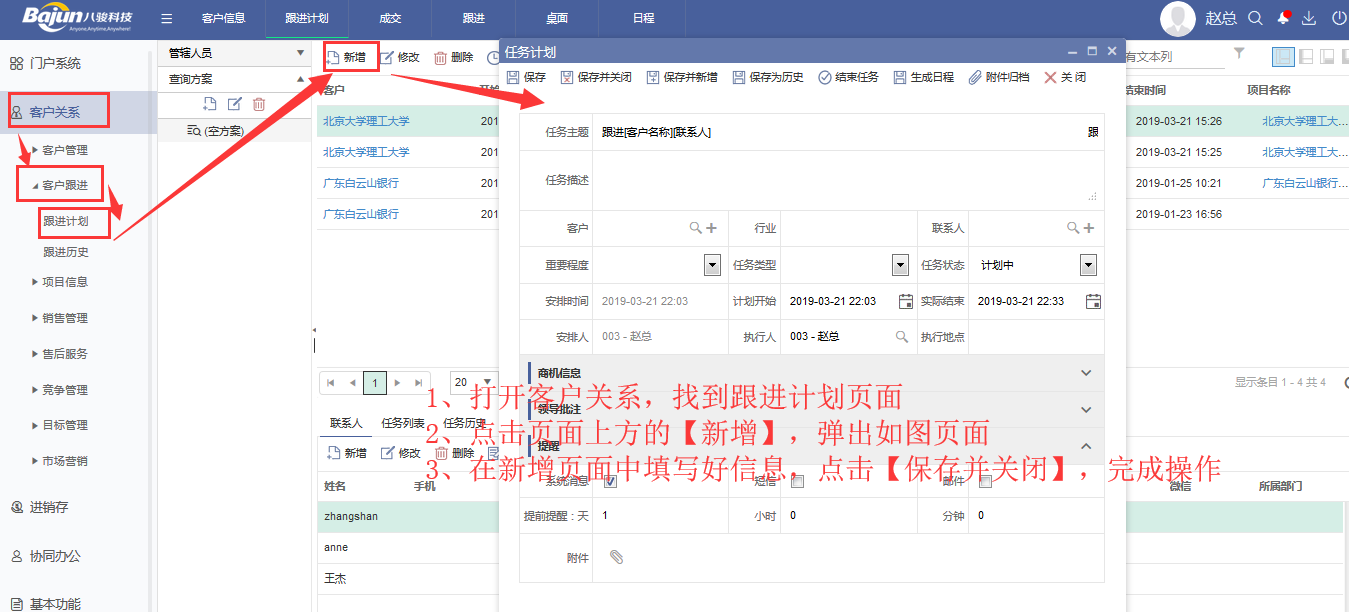Open 跟进历史 in the sidebar

[66, 252]
